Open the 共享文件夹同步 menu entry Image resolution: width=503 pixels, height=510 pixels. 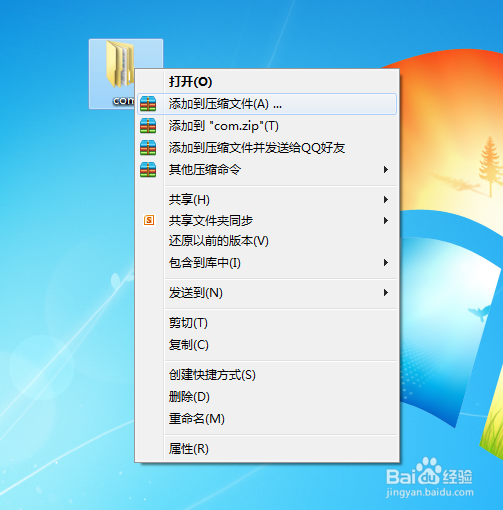[x=267, y=220]
